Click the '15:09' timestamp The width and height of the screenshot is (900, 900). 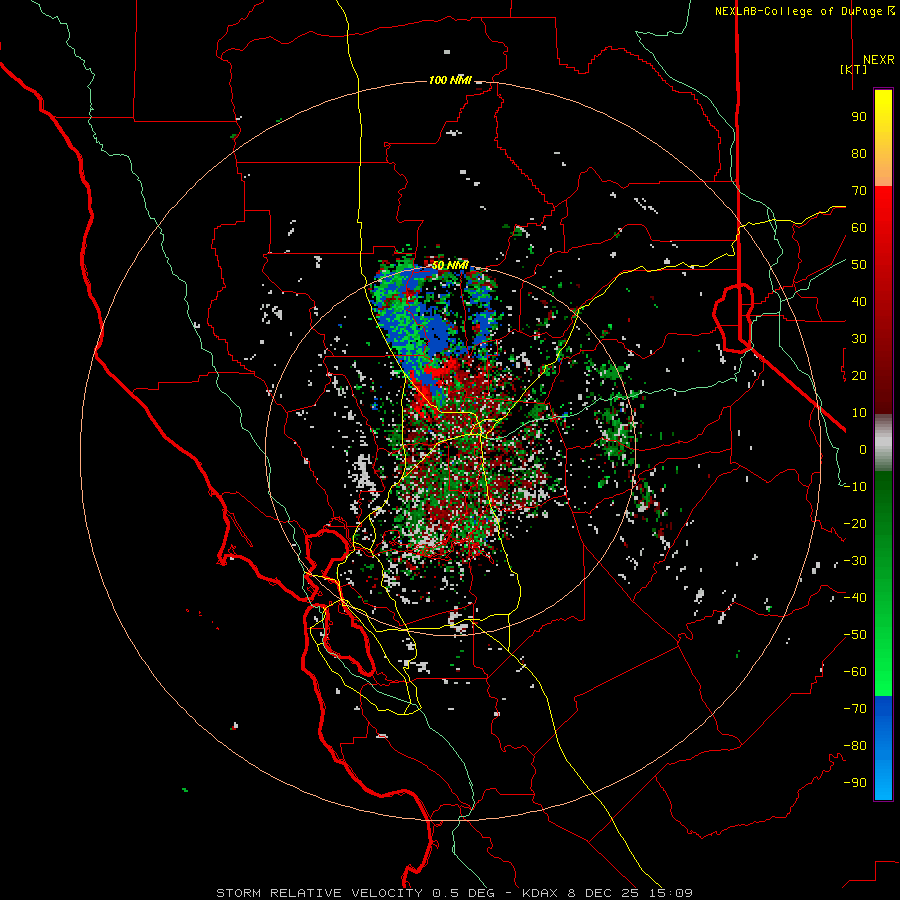point(672,893)
